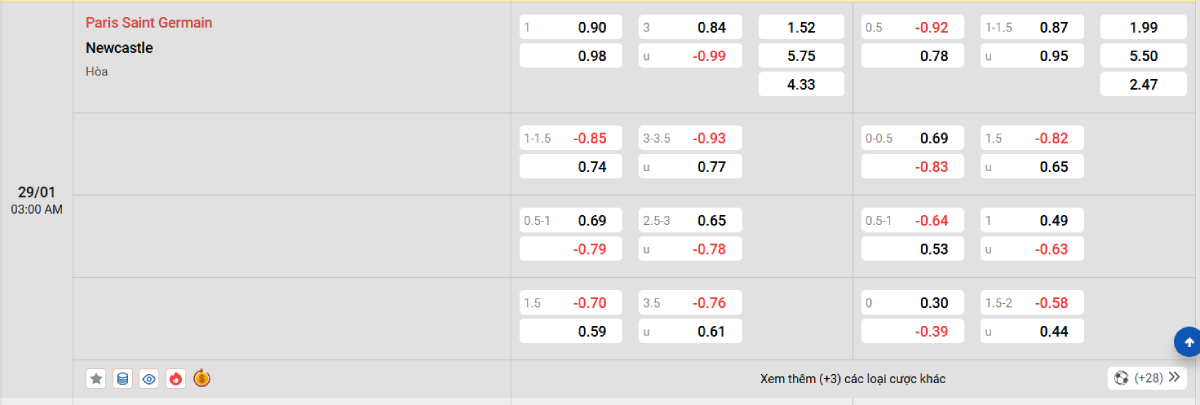The height and width of the screenshot is (405, 1200).
Task: Choose under odds -0.99 for line 3
Action: click(691, 57)
